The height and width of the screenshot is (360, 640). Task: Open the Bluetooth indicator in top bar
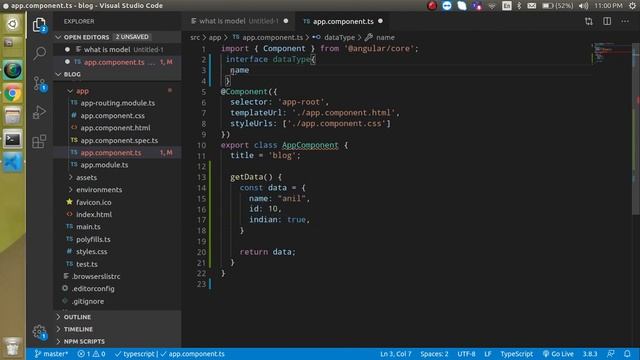[519, 6]
